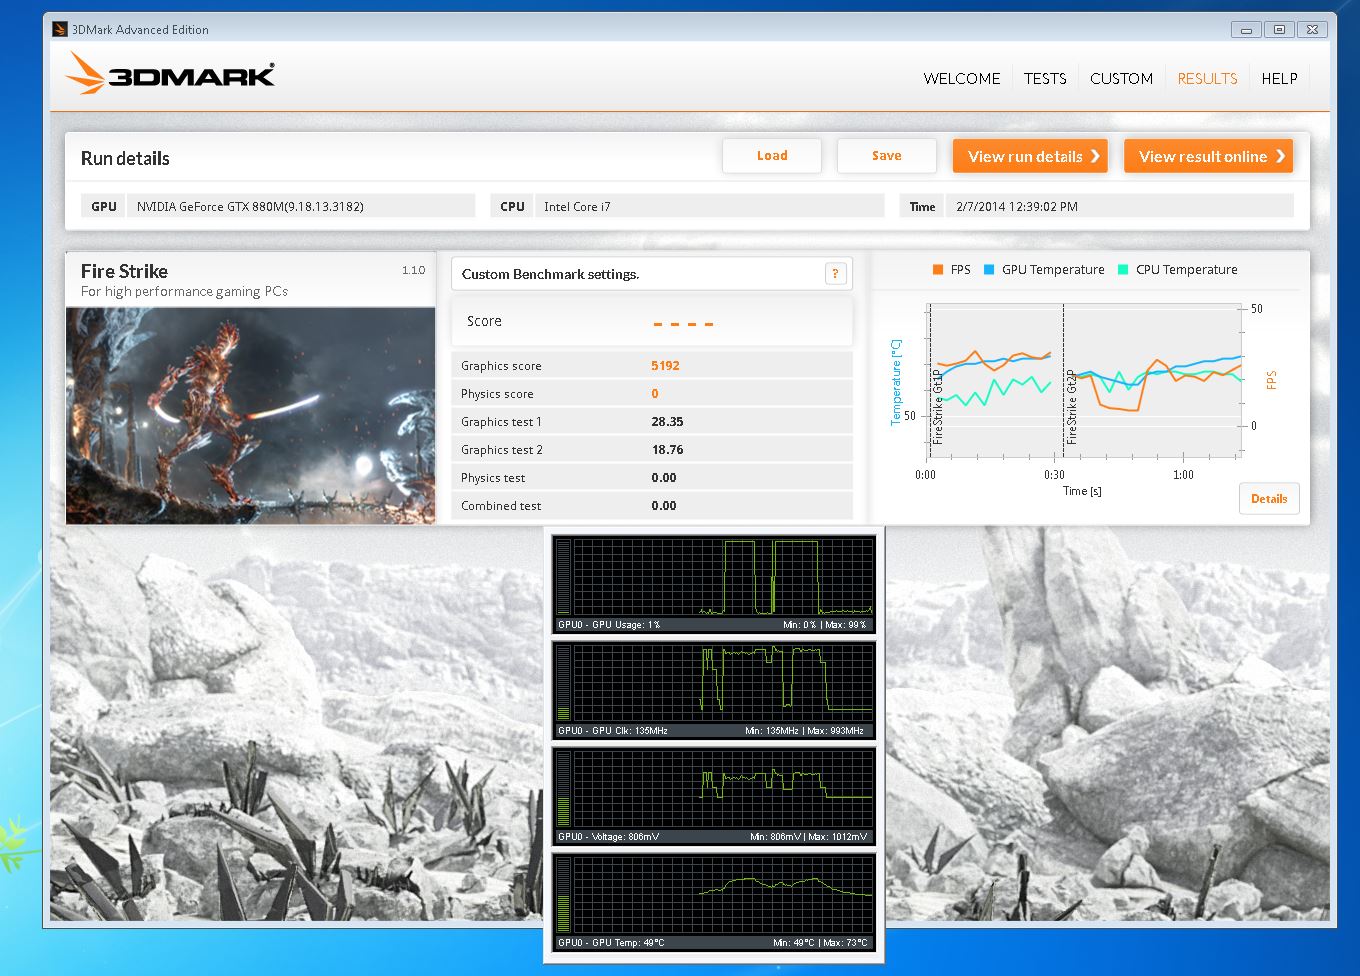Click the Time field showing 2/7/2014
The width and height of the screenshot is (1360, 976).
(x=1120, y=206)
